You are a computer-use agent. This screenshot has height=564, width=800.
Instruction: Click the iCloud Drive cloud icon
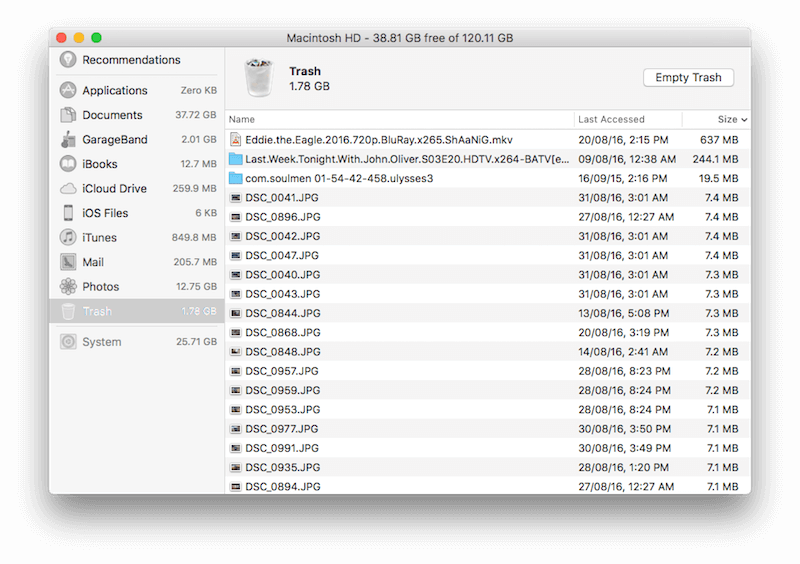[x=68, y=188]
